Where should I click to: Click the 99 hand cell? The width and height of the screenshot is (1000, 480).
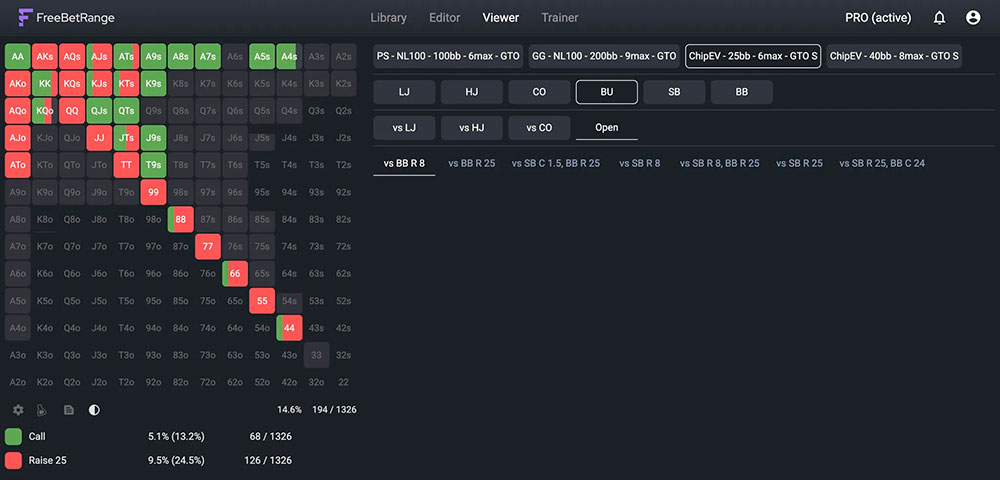click(x=154, y=192)
